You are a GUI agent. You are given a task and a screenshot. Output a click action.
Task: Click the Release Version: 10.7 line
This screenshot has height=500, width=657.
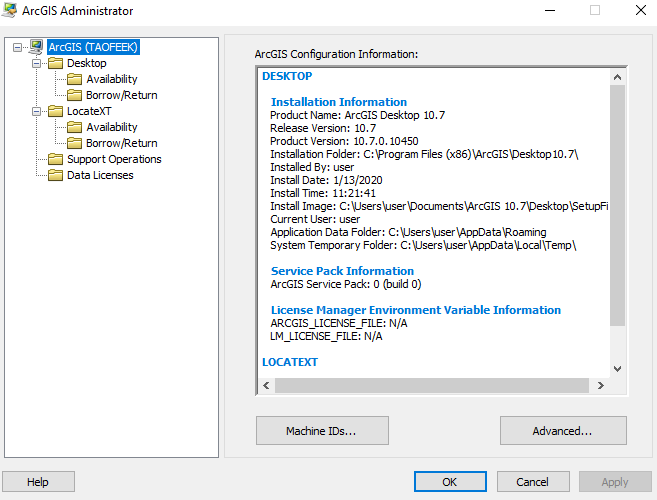tap(323, 128)
